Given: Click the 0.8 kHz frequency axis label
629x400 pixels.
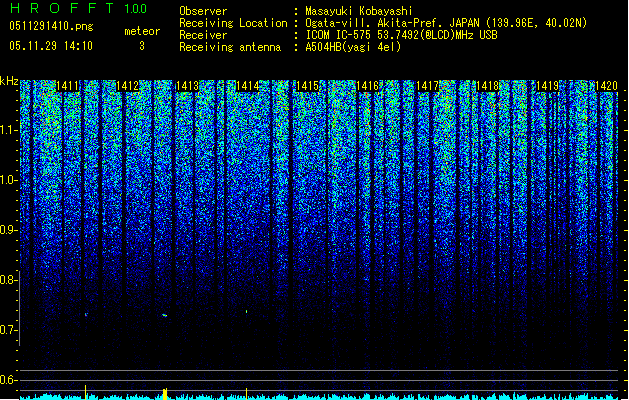Looking at the screenshot, I should pos(9,280).
